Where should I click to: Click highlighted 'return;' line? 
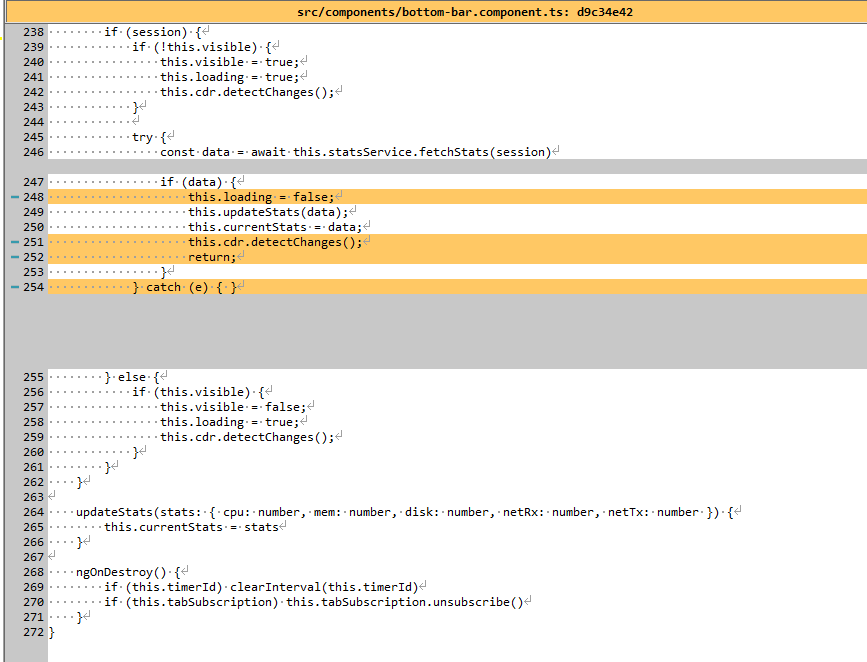212,257
